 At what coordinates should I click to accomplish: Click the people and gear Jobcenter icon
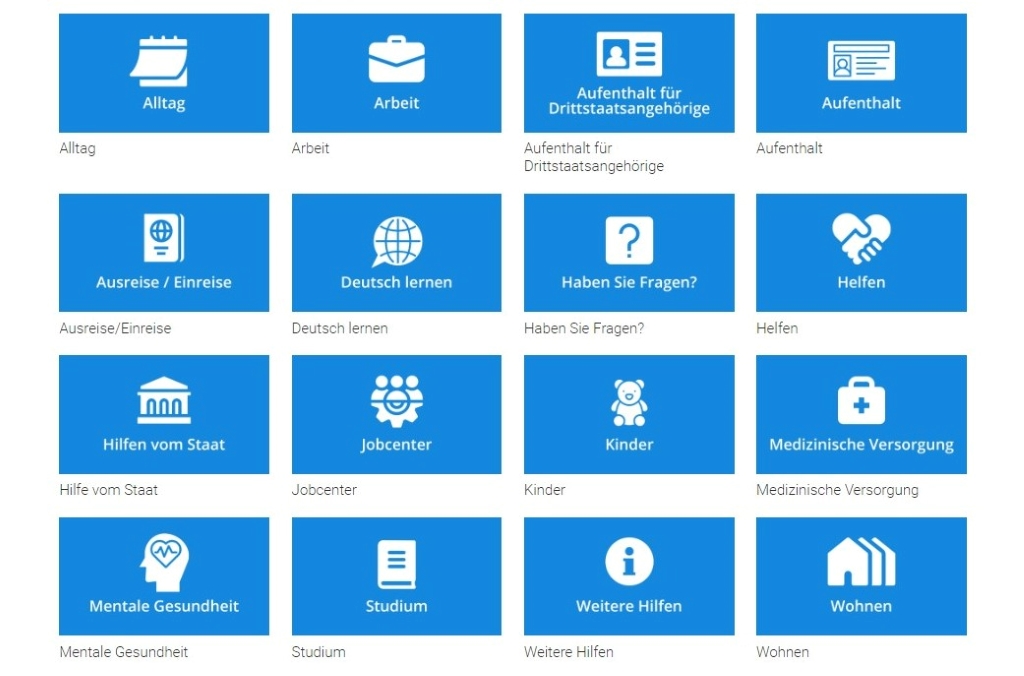396,401
